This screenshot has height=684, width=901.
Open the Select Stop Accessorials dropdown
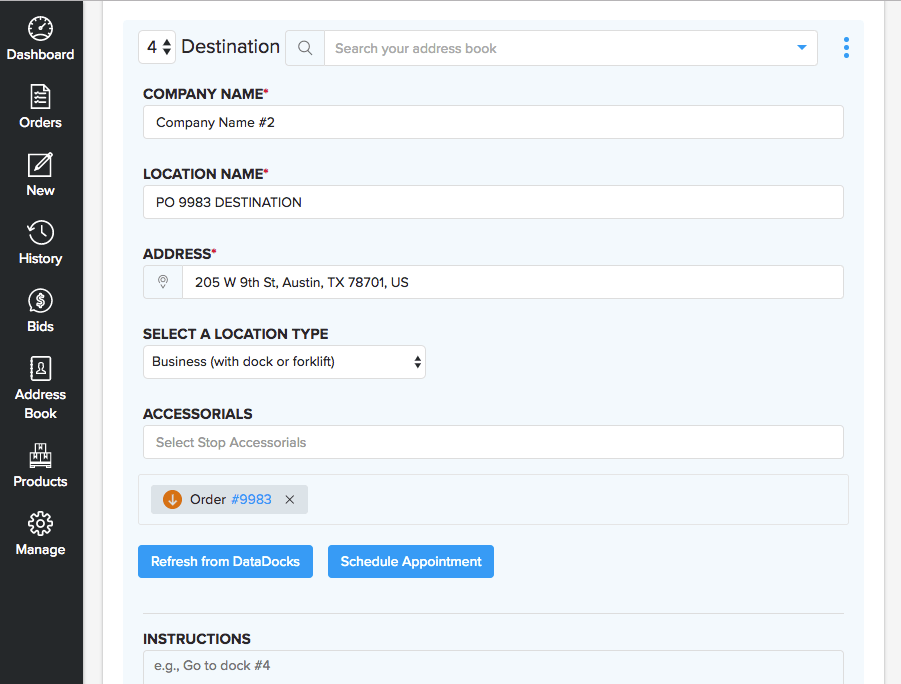493,442
